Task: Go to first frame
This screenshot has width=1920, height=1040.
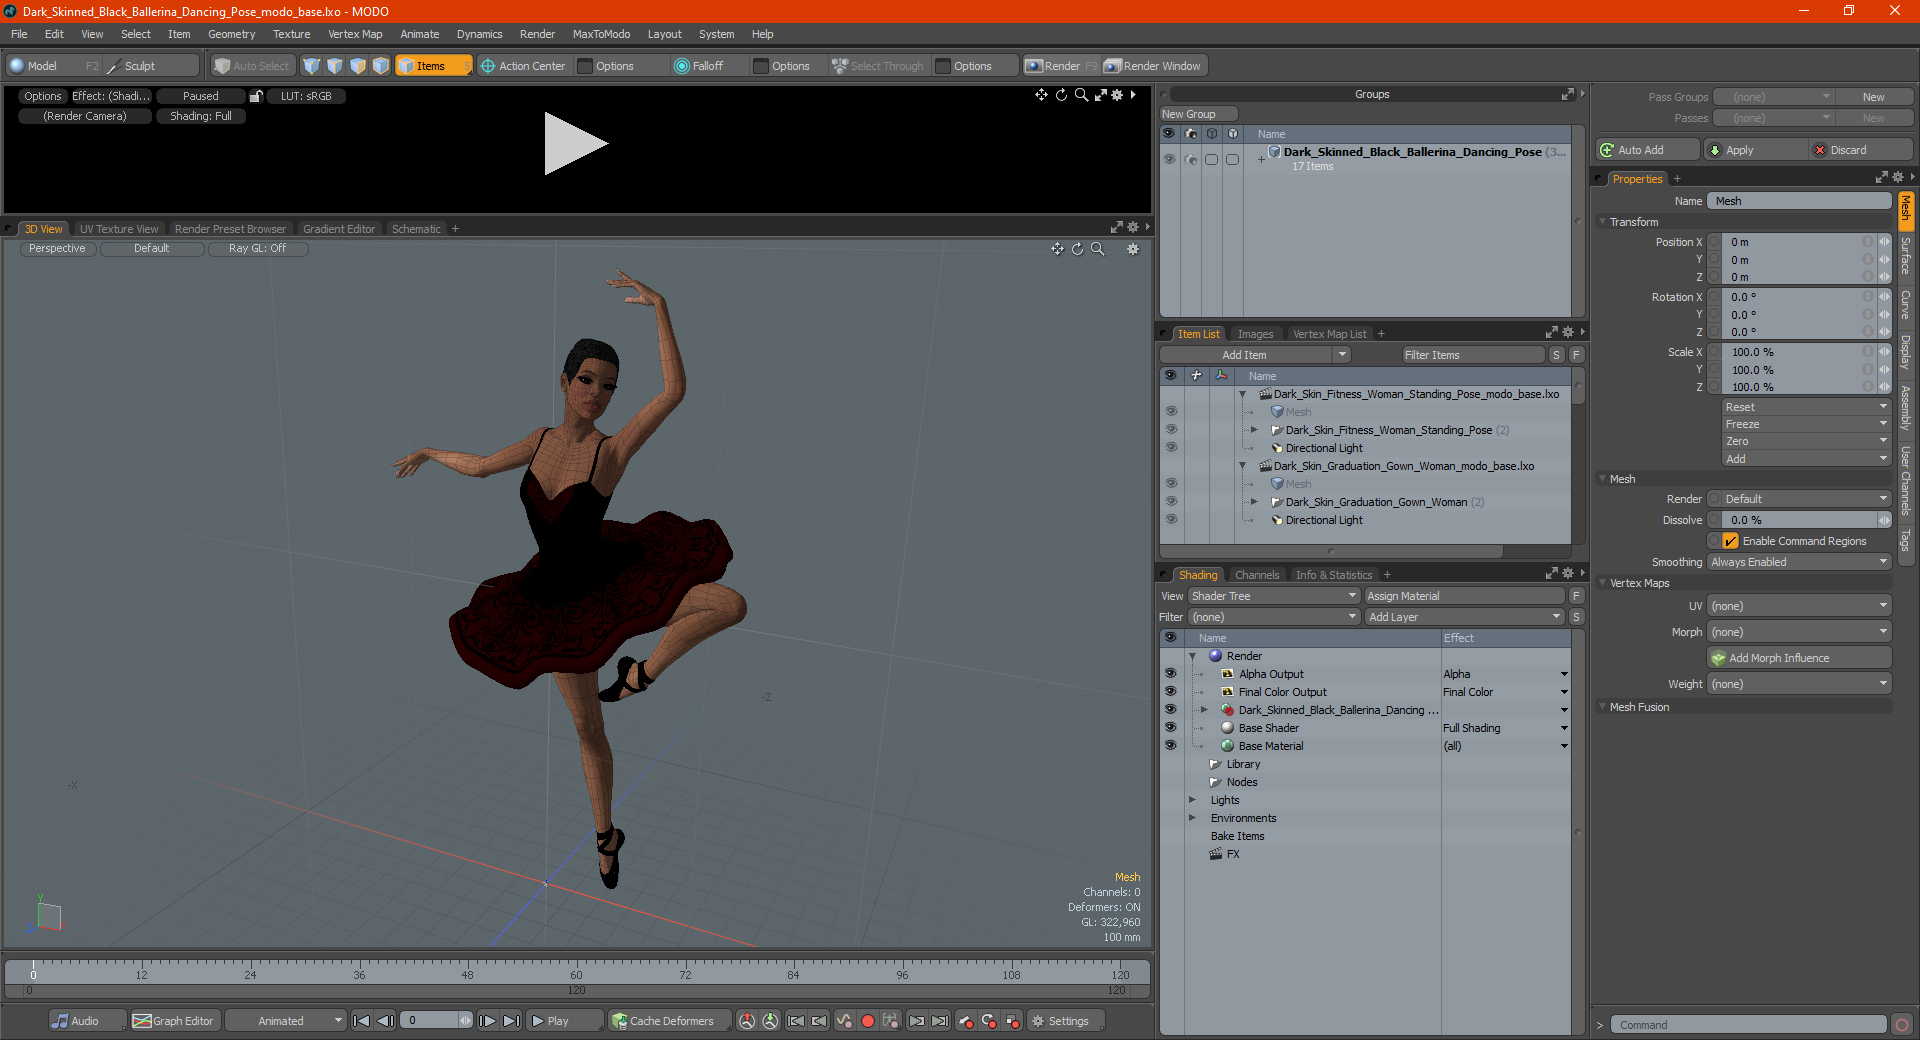Action: (x=362, y=1021)
